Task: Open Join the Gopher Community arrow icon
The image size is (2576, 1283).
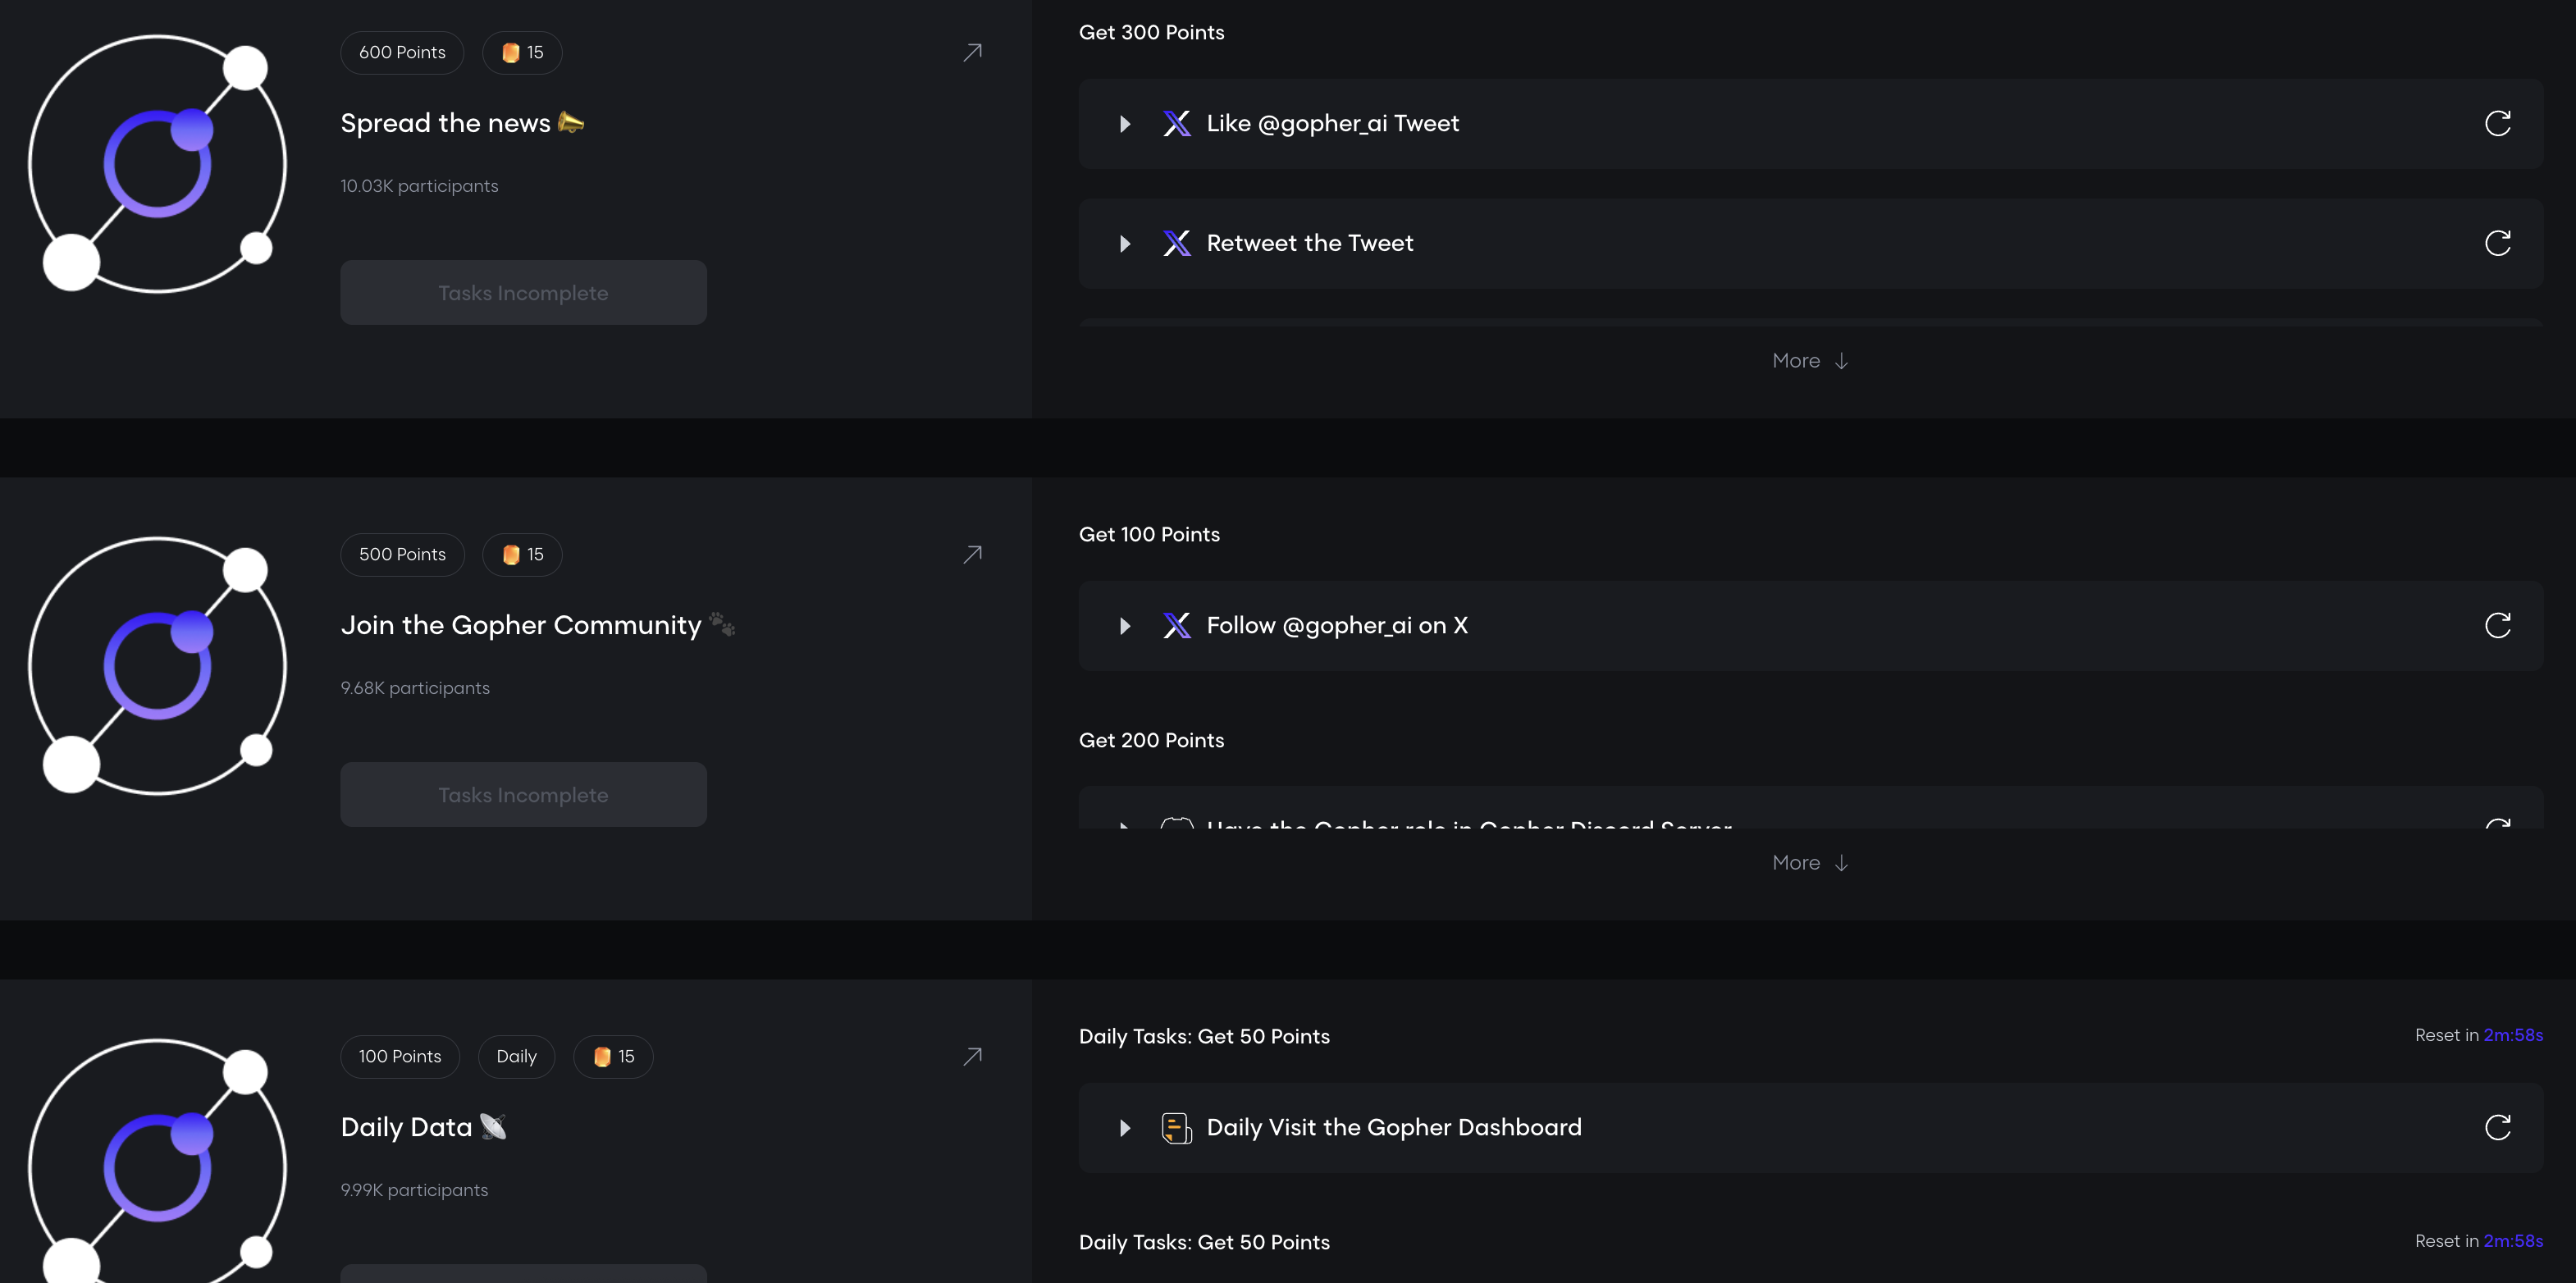Action: [x=972, y=554]
